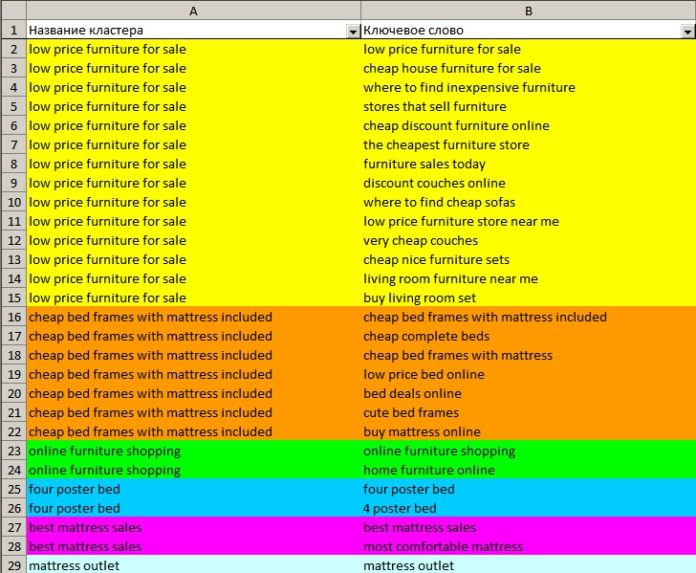Screen dimensions: 696x573
Task: Select the orange cell 'cheap complete beds'
Action: (426, 336)
